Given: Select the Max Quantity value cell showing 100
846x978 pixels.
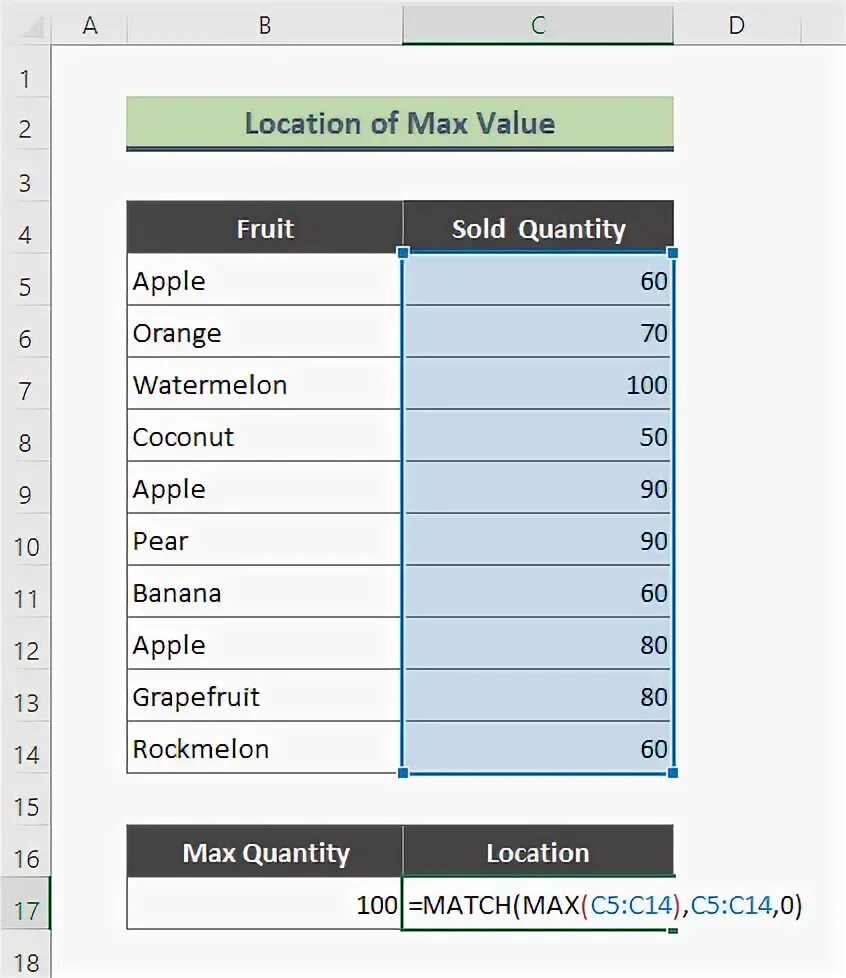Looking at the screenshot, I should 264,904.
